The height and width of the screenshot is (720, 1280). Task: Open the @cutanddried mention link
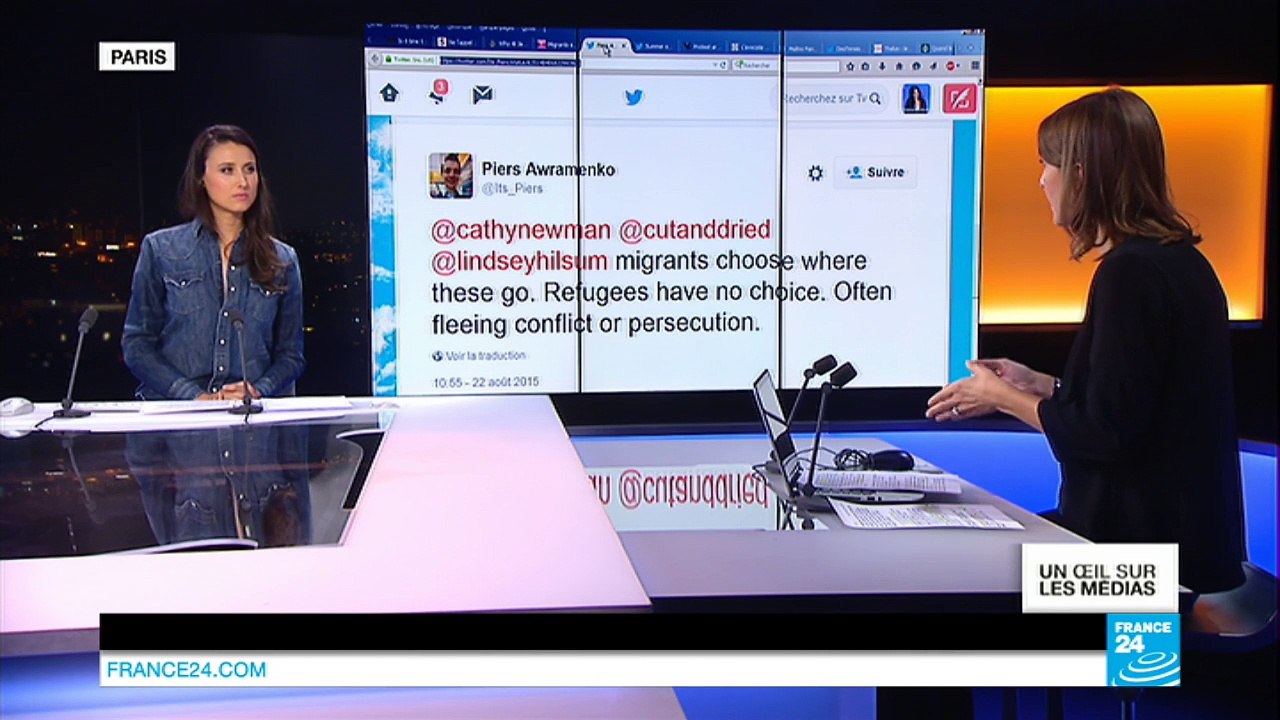tap(695, 230)
